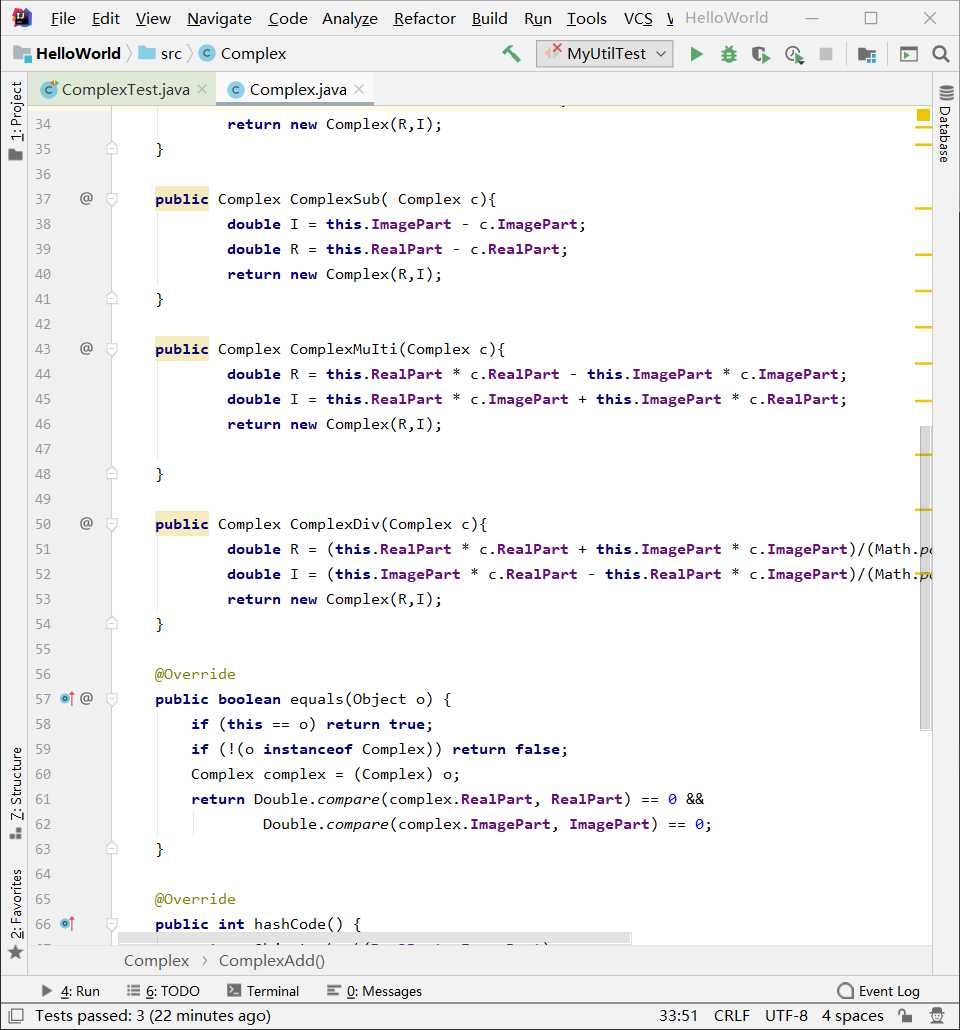
Task: Open the 1: Project tool window
Action: tap(16, 121)
